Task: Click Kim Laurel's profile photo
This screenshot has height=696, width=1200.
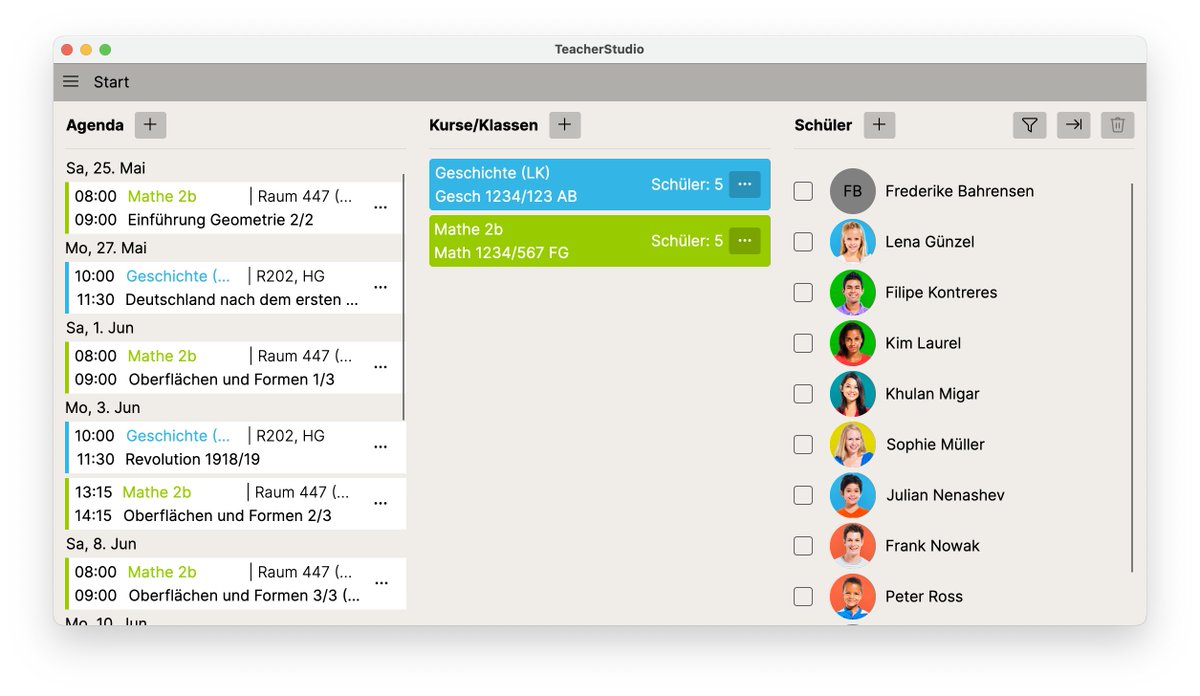Action: [x=853, y=343]
